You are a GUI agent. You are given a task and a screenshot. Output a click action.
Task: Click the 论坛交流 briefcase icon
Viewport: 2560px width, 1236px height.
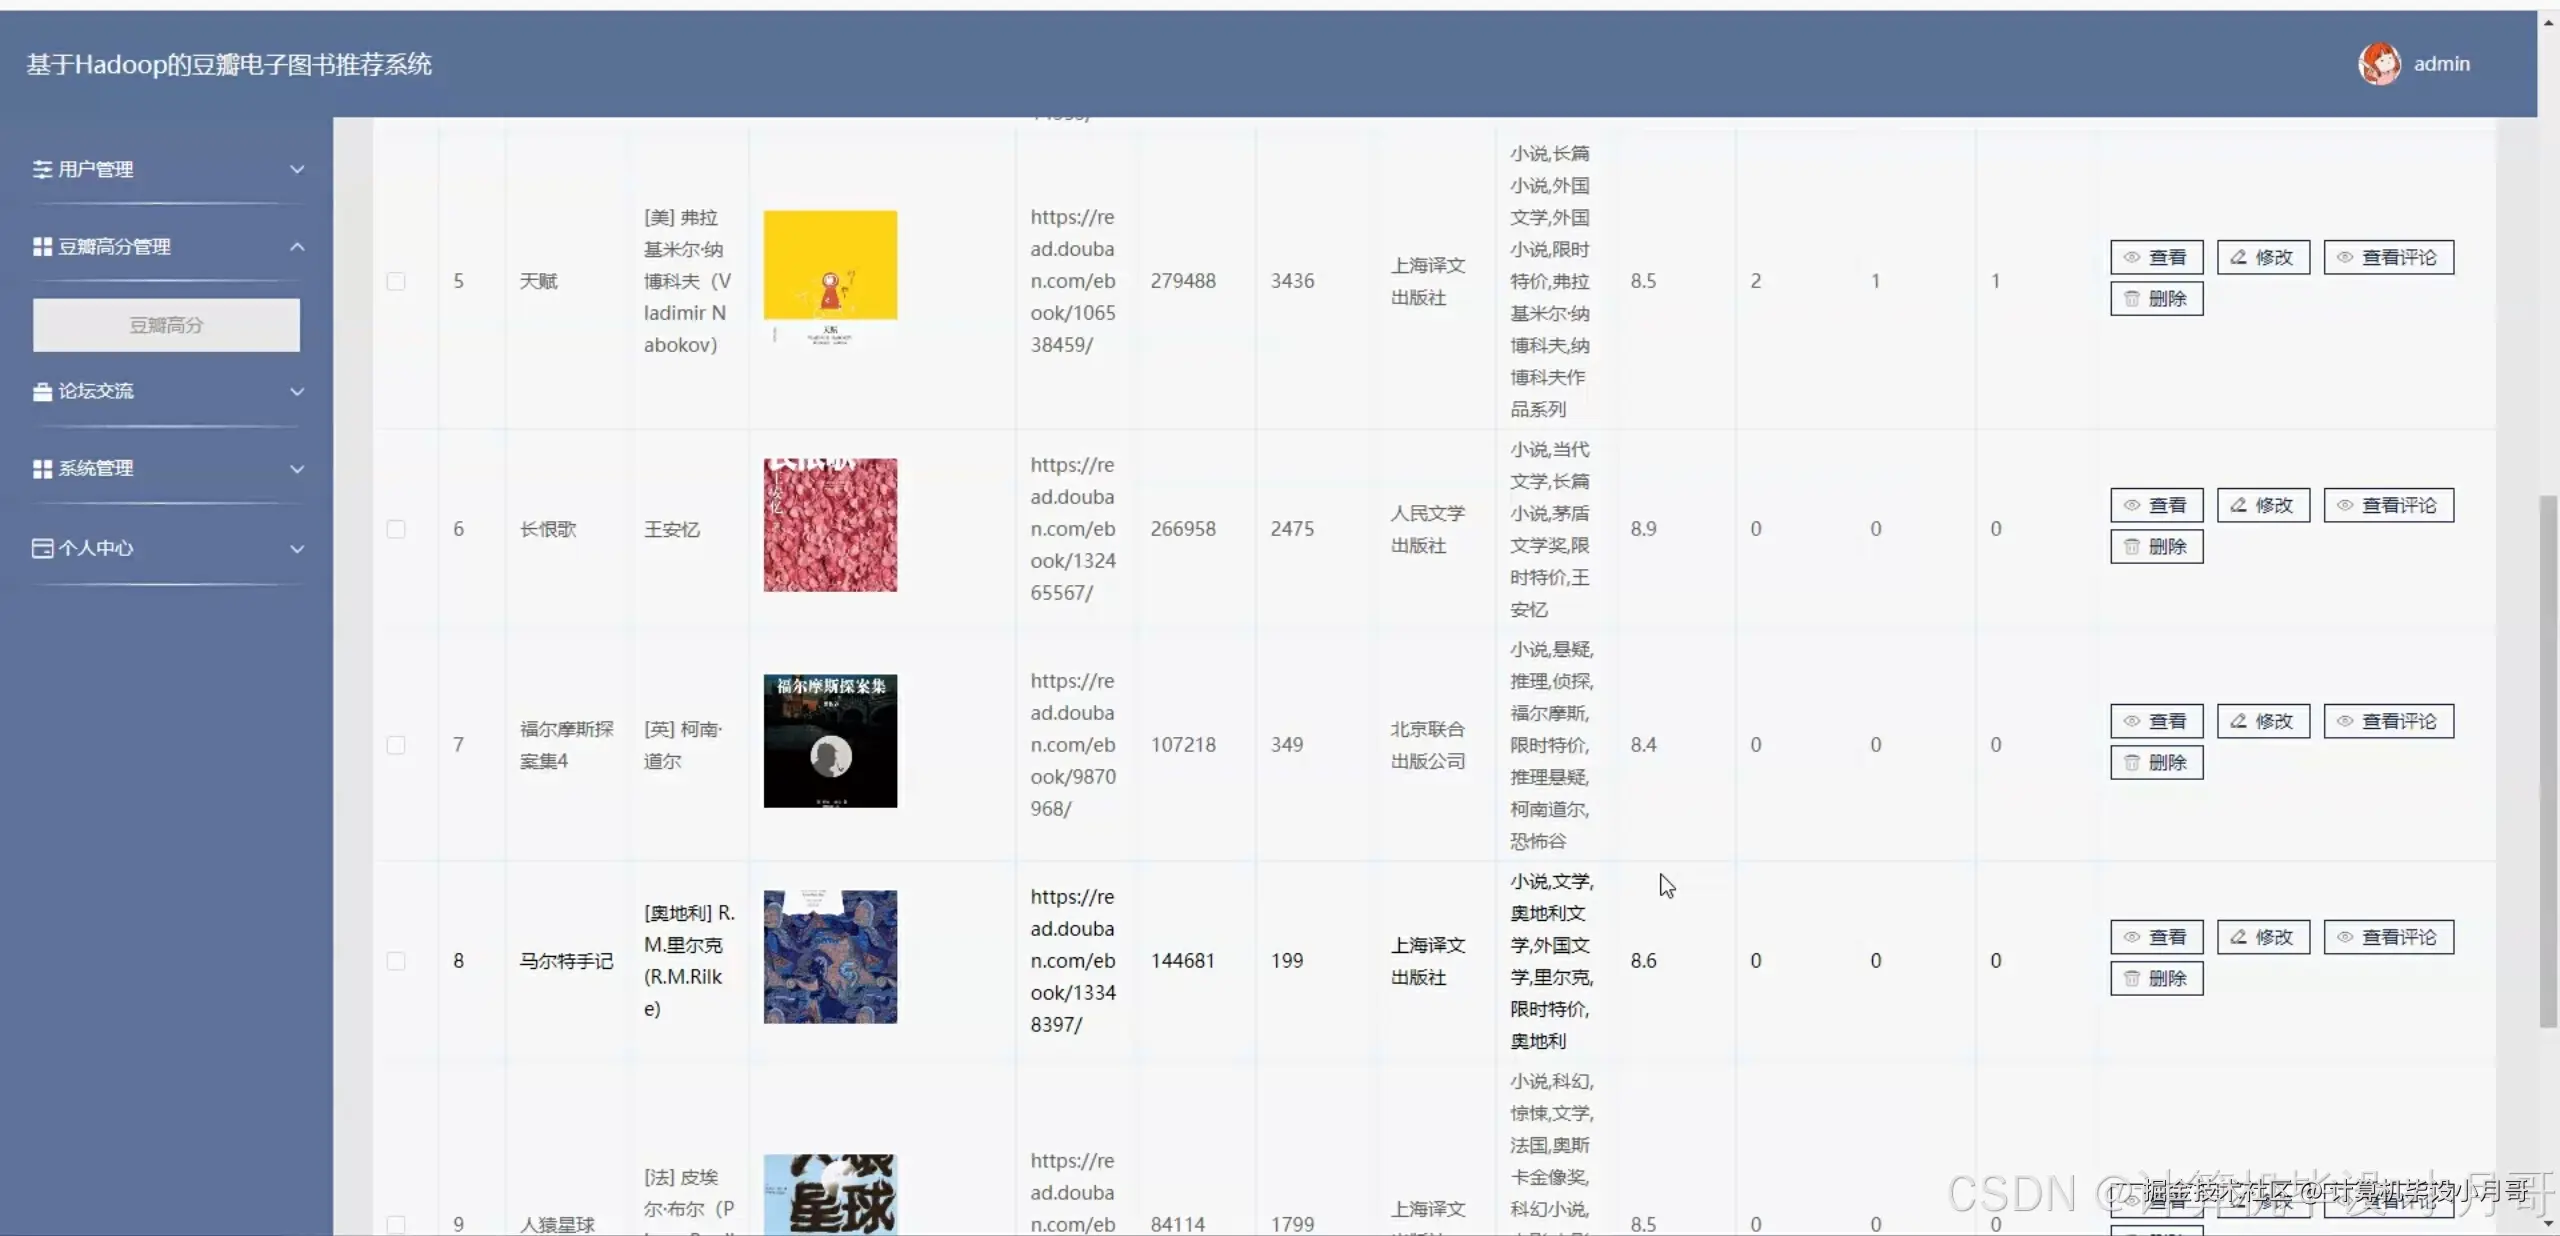click(x=42, y=391)
